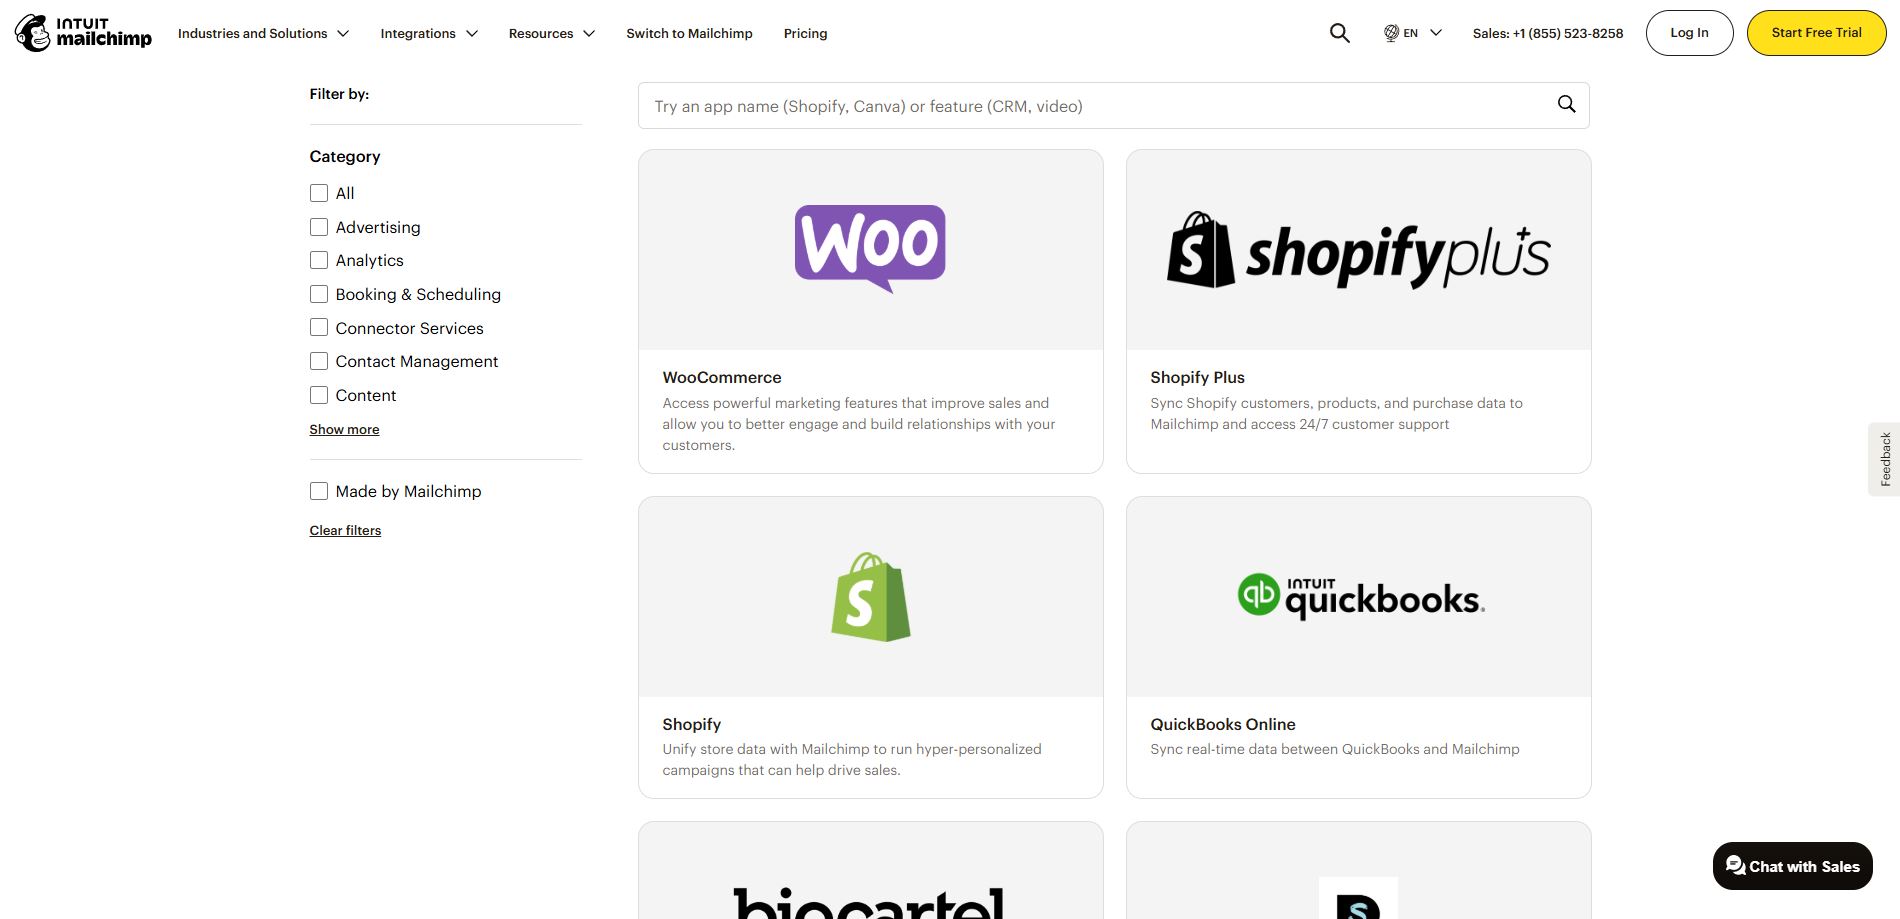Check the All category checkbox
Viewport: 1900px width, 919px height.
coord(319,193)
